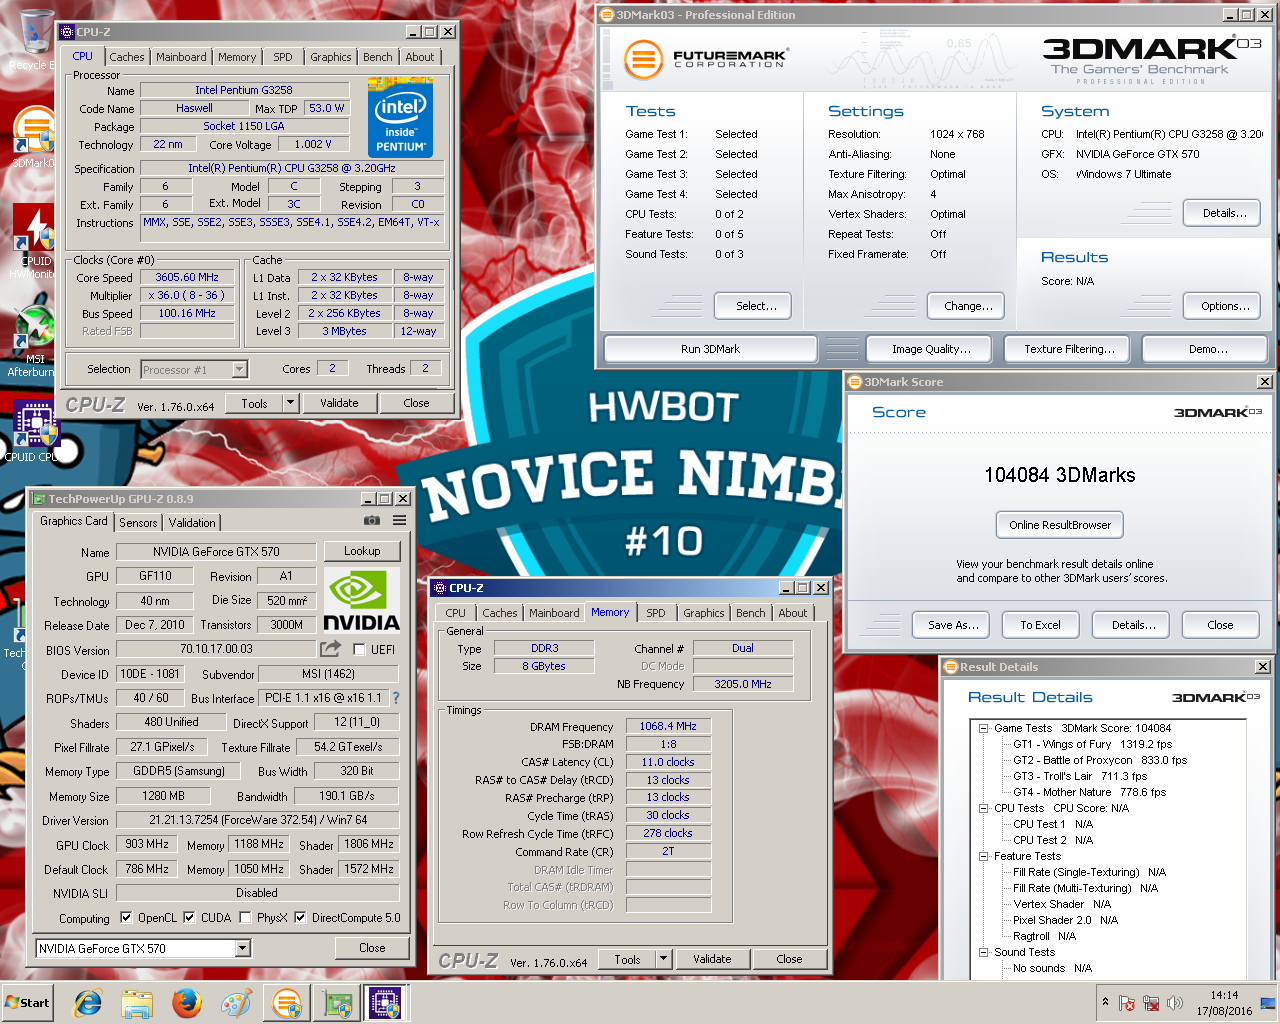Launch Firefox from the taskbar
The image size is (1280, 1024).
pos(187,1003)
